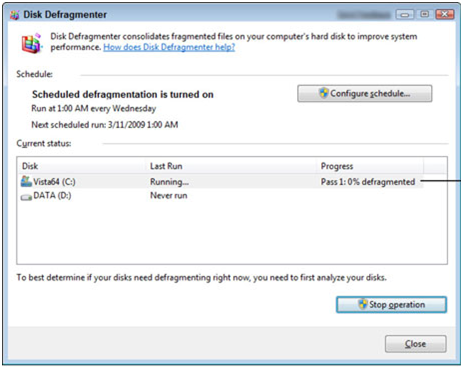The width and height of the screenshot is (463, 369).
Task: Stop the running defragment operation
Action: point(391,305)
